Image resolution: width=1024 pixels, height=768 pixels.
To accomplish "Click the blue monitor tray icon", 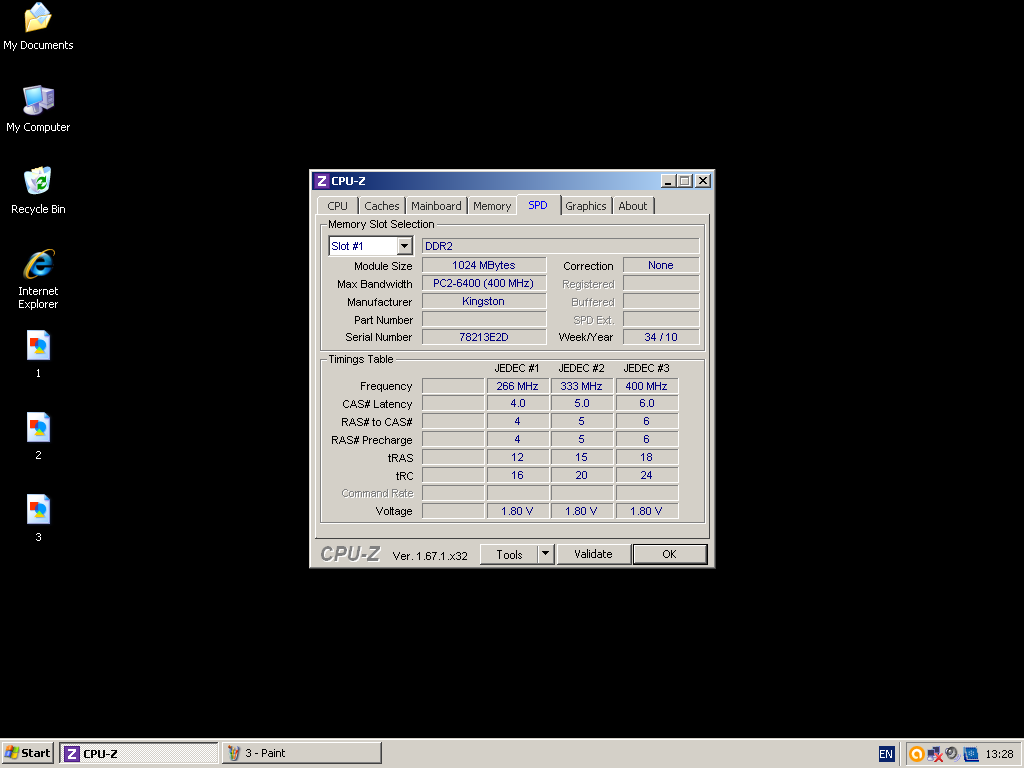I will (971, 754).
